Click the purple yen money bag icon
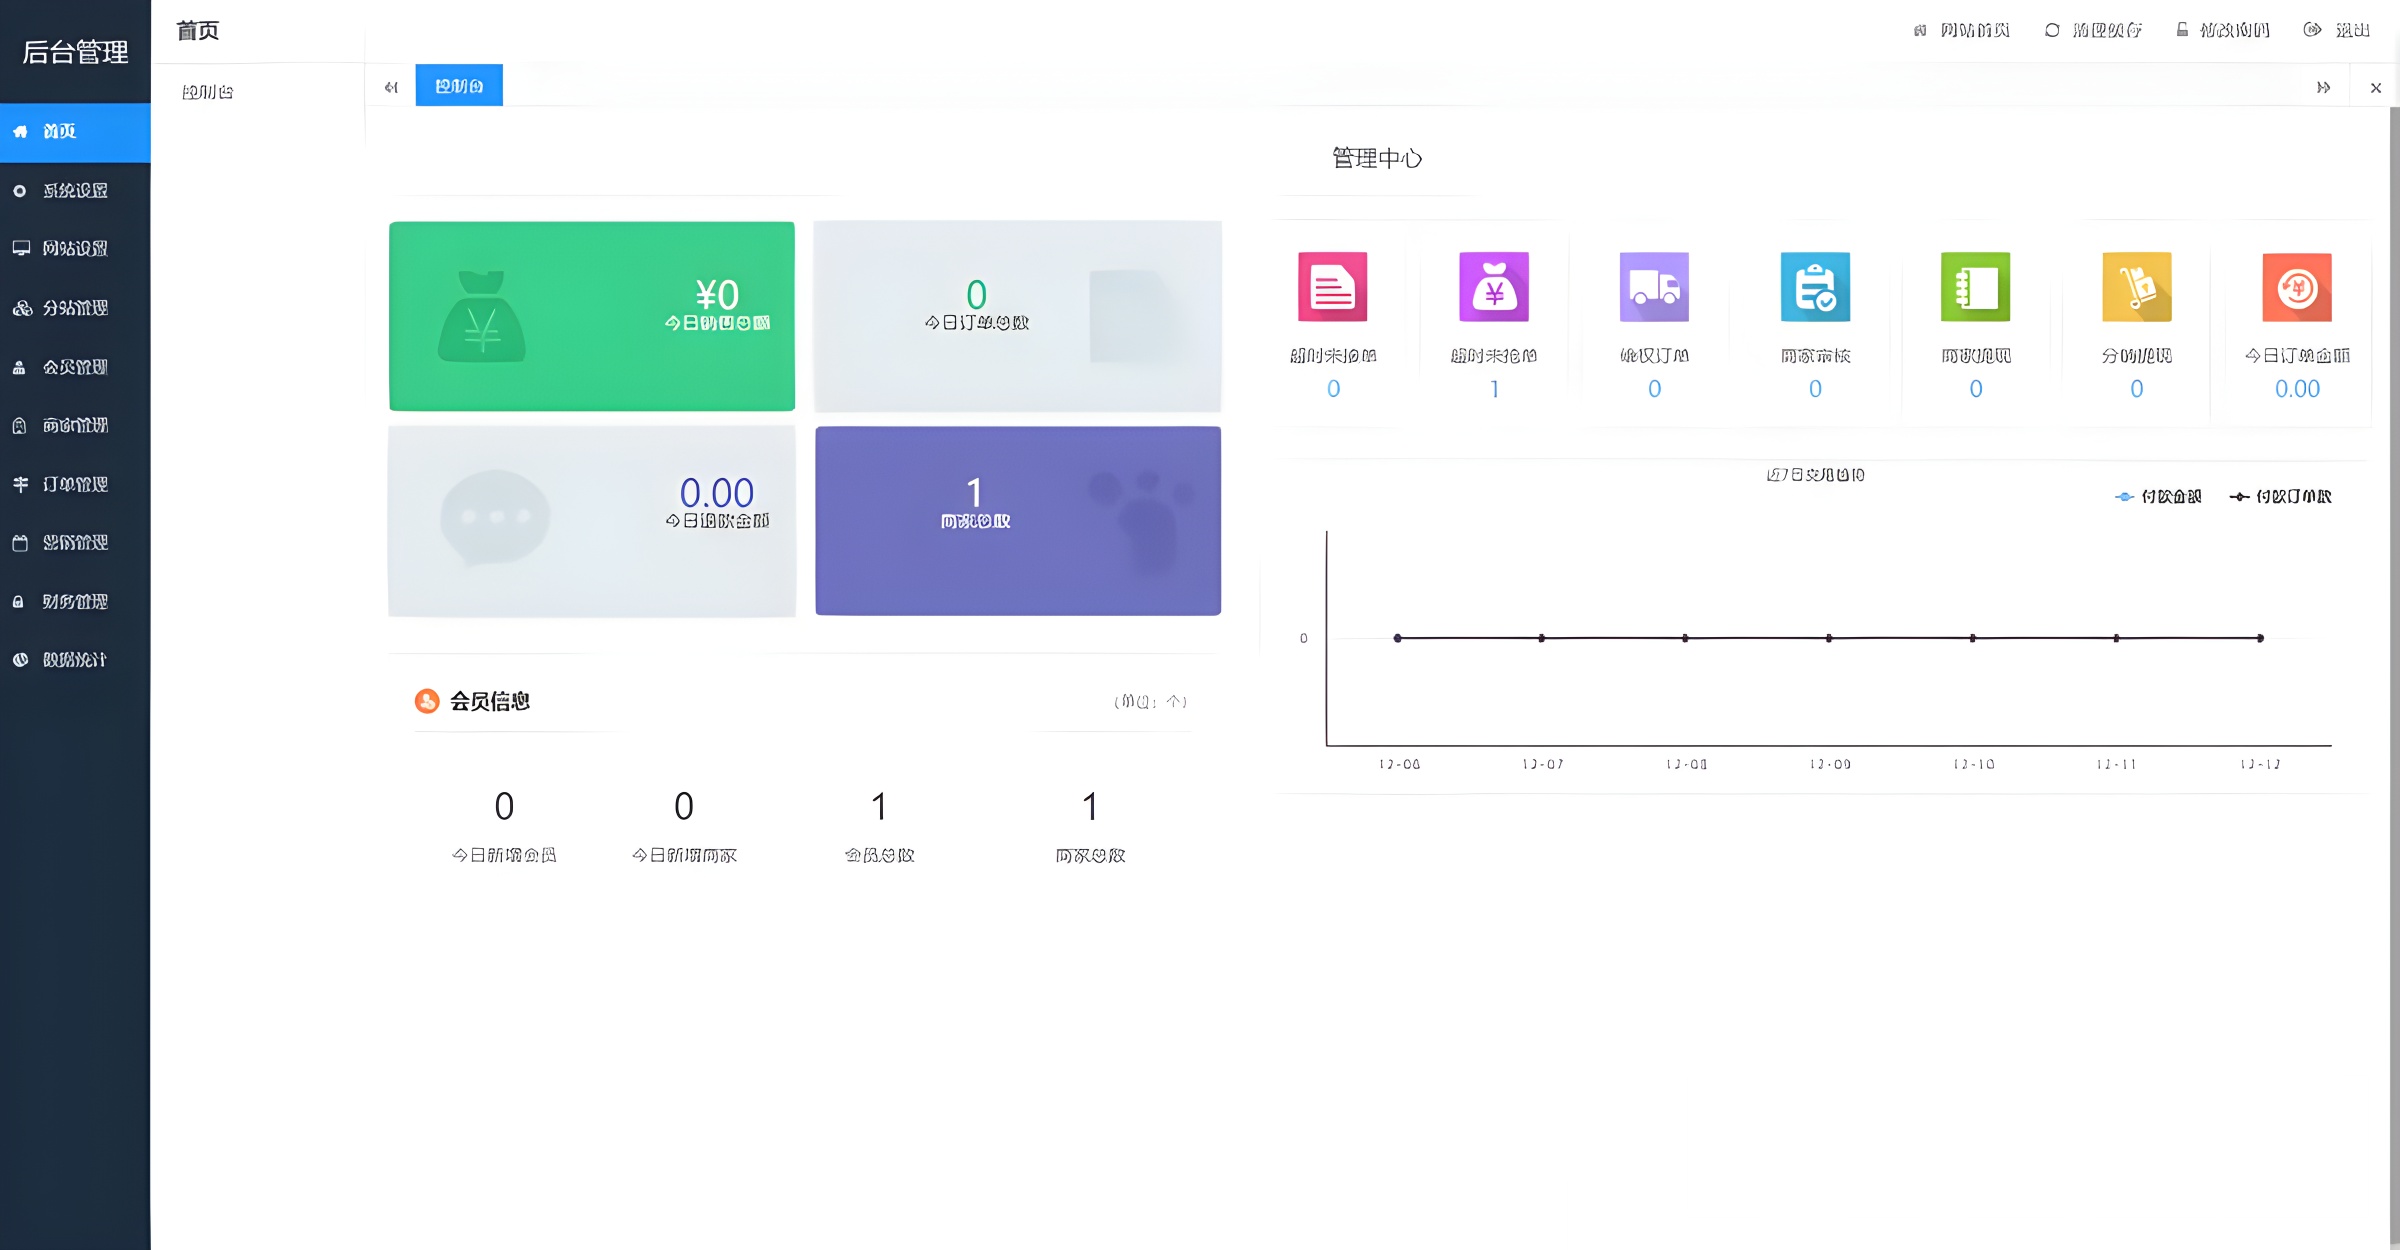Screen dimensions: 2400x1250 (x=1493, y=287)
